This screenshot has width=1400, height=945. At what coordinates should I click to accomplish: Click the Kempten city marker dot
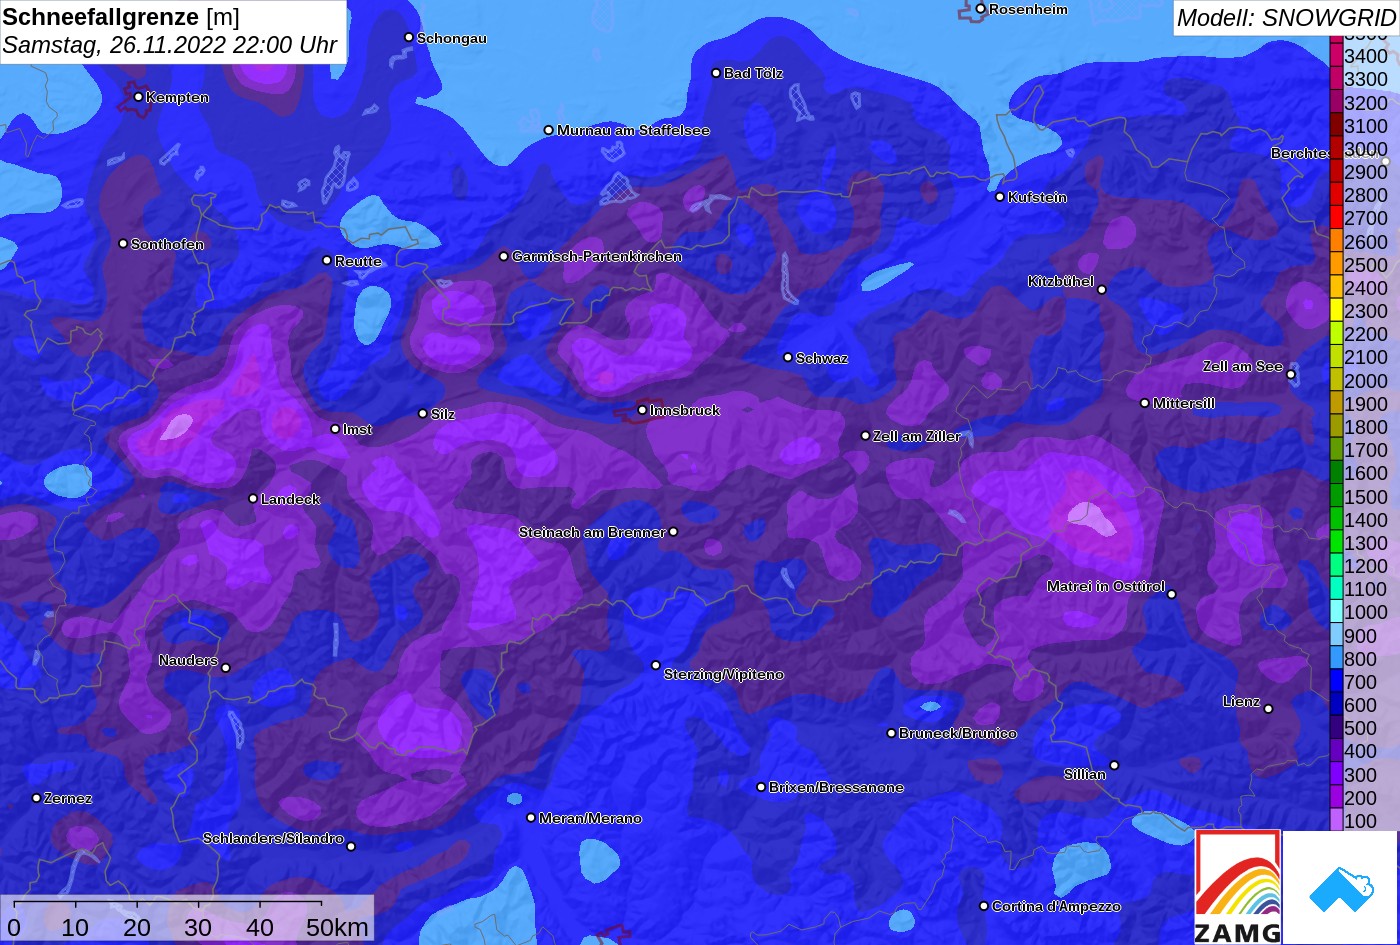138,97
